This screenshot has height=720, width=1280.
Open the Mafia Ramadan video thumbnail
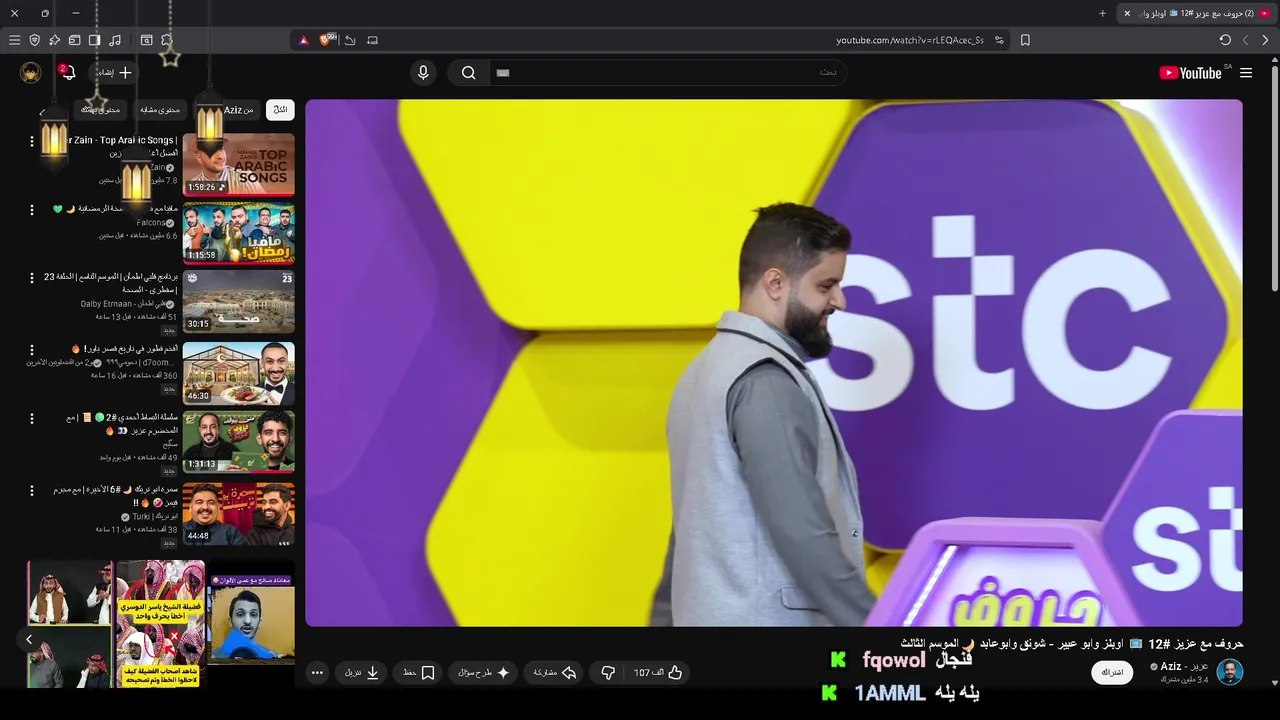click(x=238, y=233)
